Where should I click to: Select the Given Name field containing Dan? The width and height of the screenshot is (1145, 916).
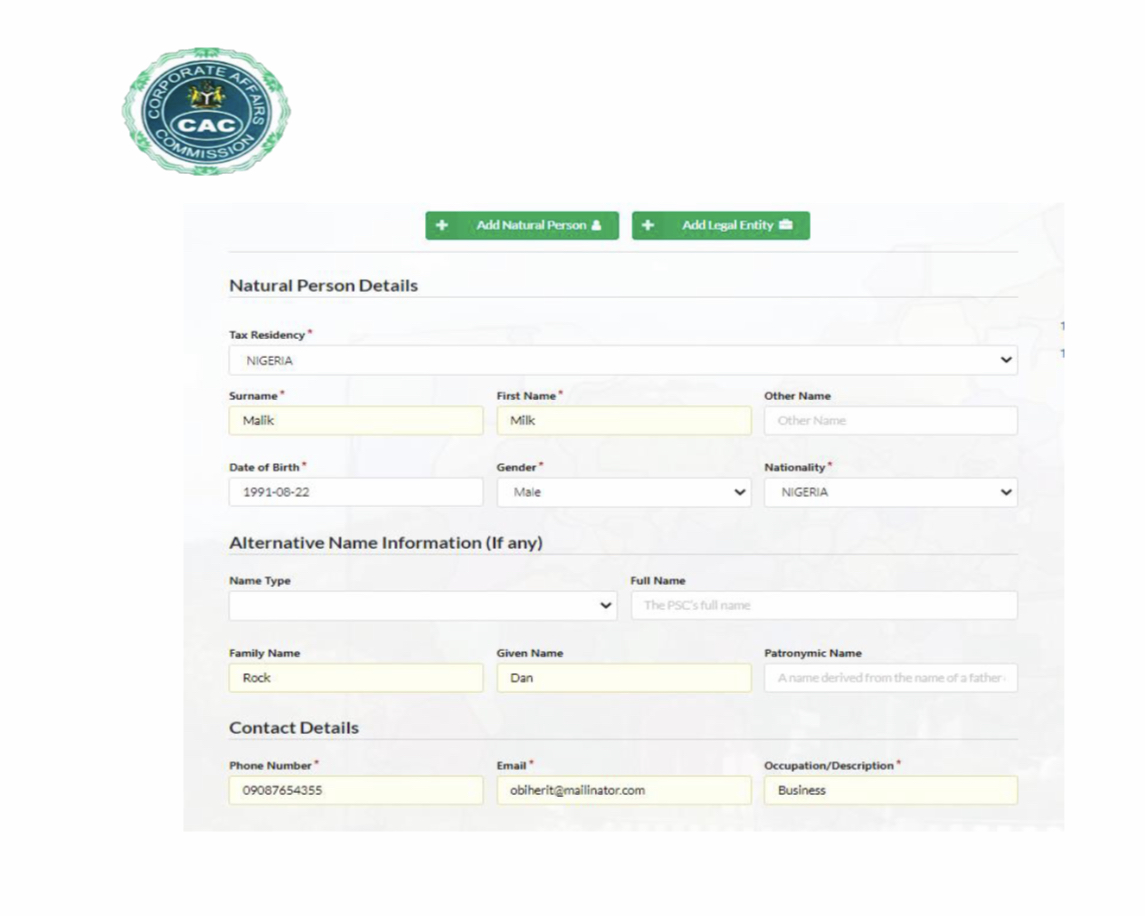(x=623, y=678)
